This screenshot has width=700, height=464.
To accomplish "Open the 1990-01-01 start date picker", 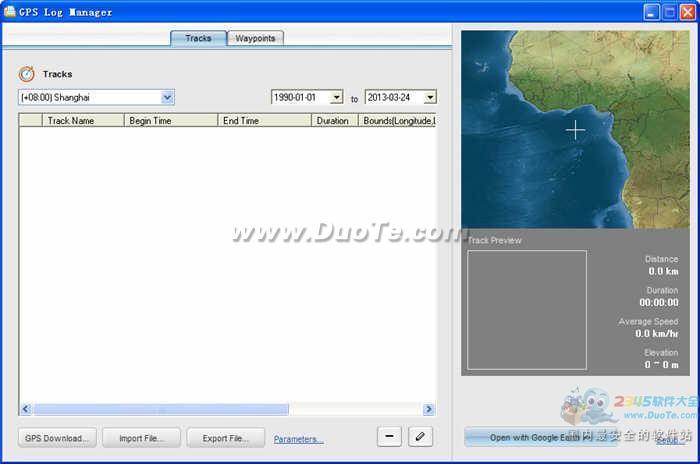I will pyautogui.click(x=336, y=97).
